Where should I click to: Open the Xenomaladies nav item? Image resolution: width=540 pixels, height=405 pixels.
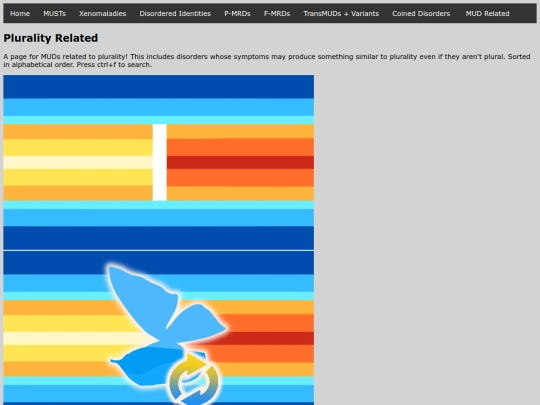tap(102, 14)
